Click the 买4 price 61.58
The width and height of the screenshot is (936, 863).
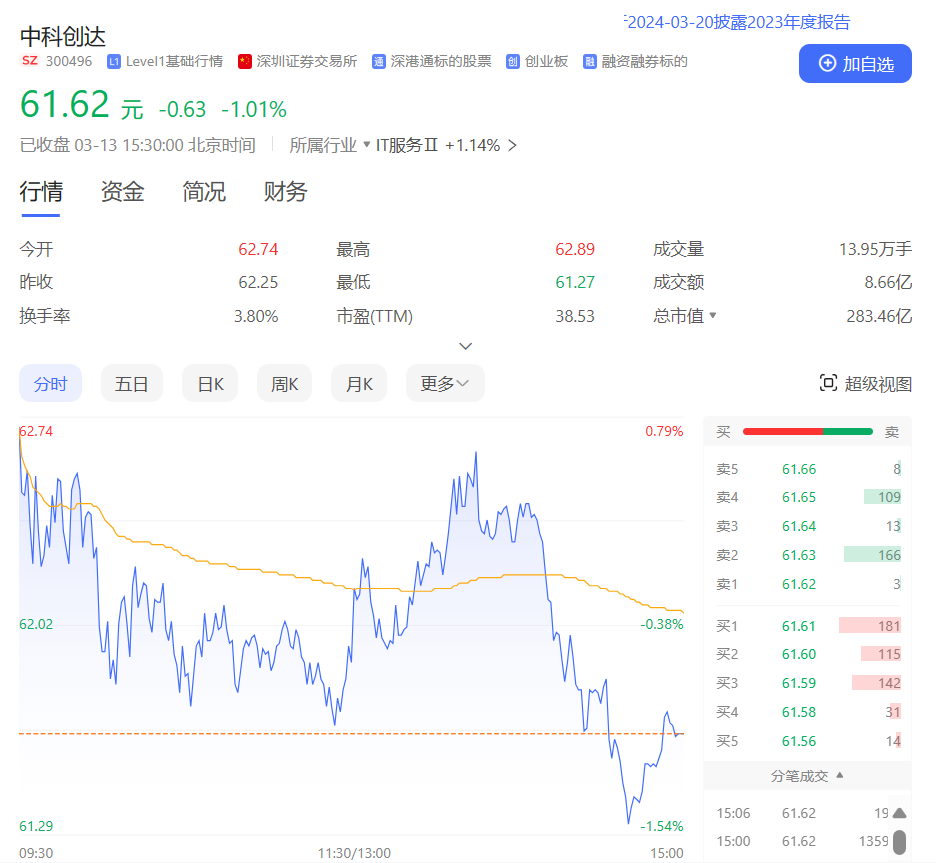tap(799, 712)
